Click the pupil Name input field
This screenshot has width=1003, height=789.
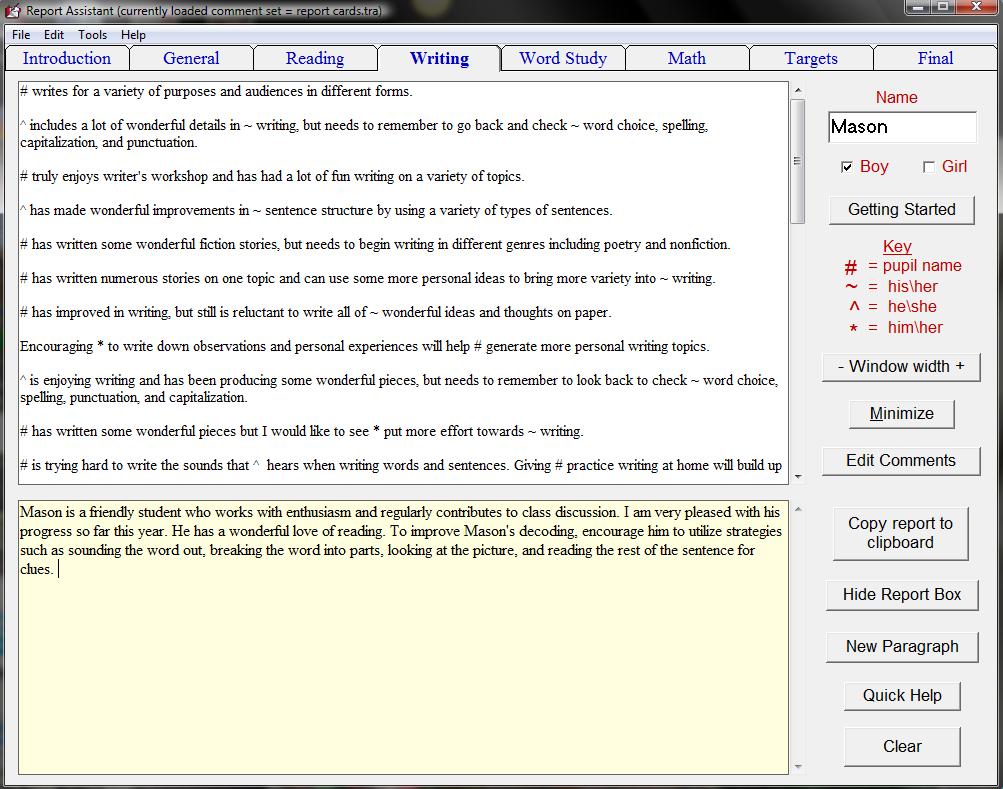(901, 127)
